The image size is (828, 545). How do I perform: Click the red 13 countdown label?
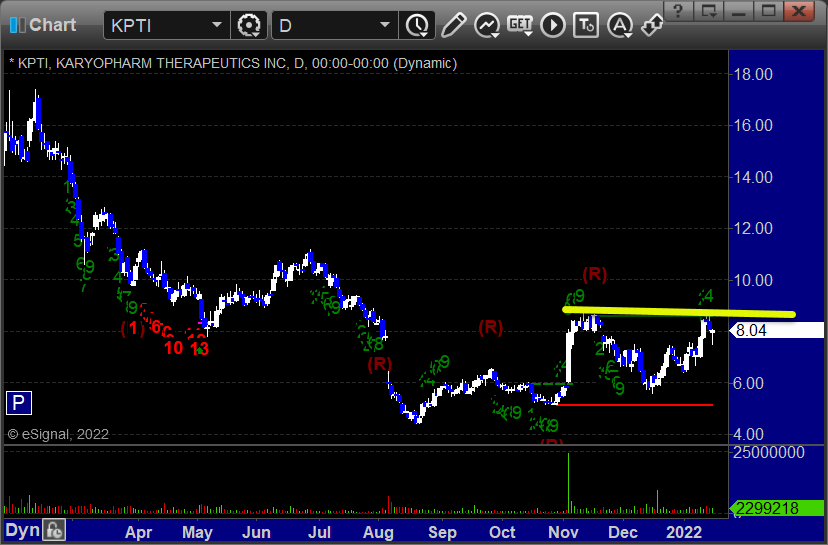199,349
